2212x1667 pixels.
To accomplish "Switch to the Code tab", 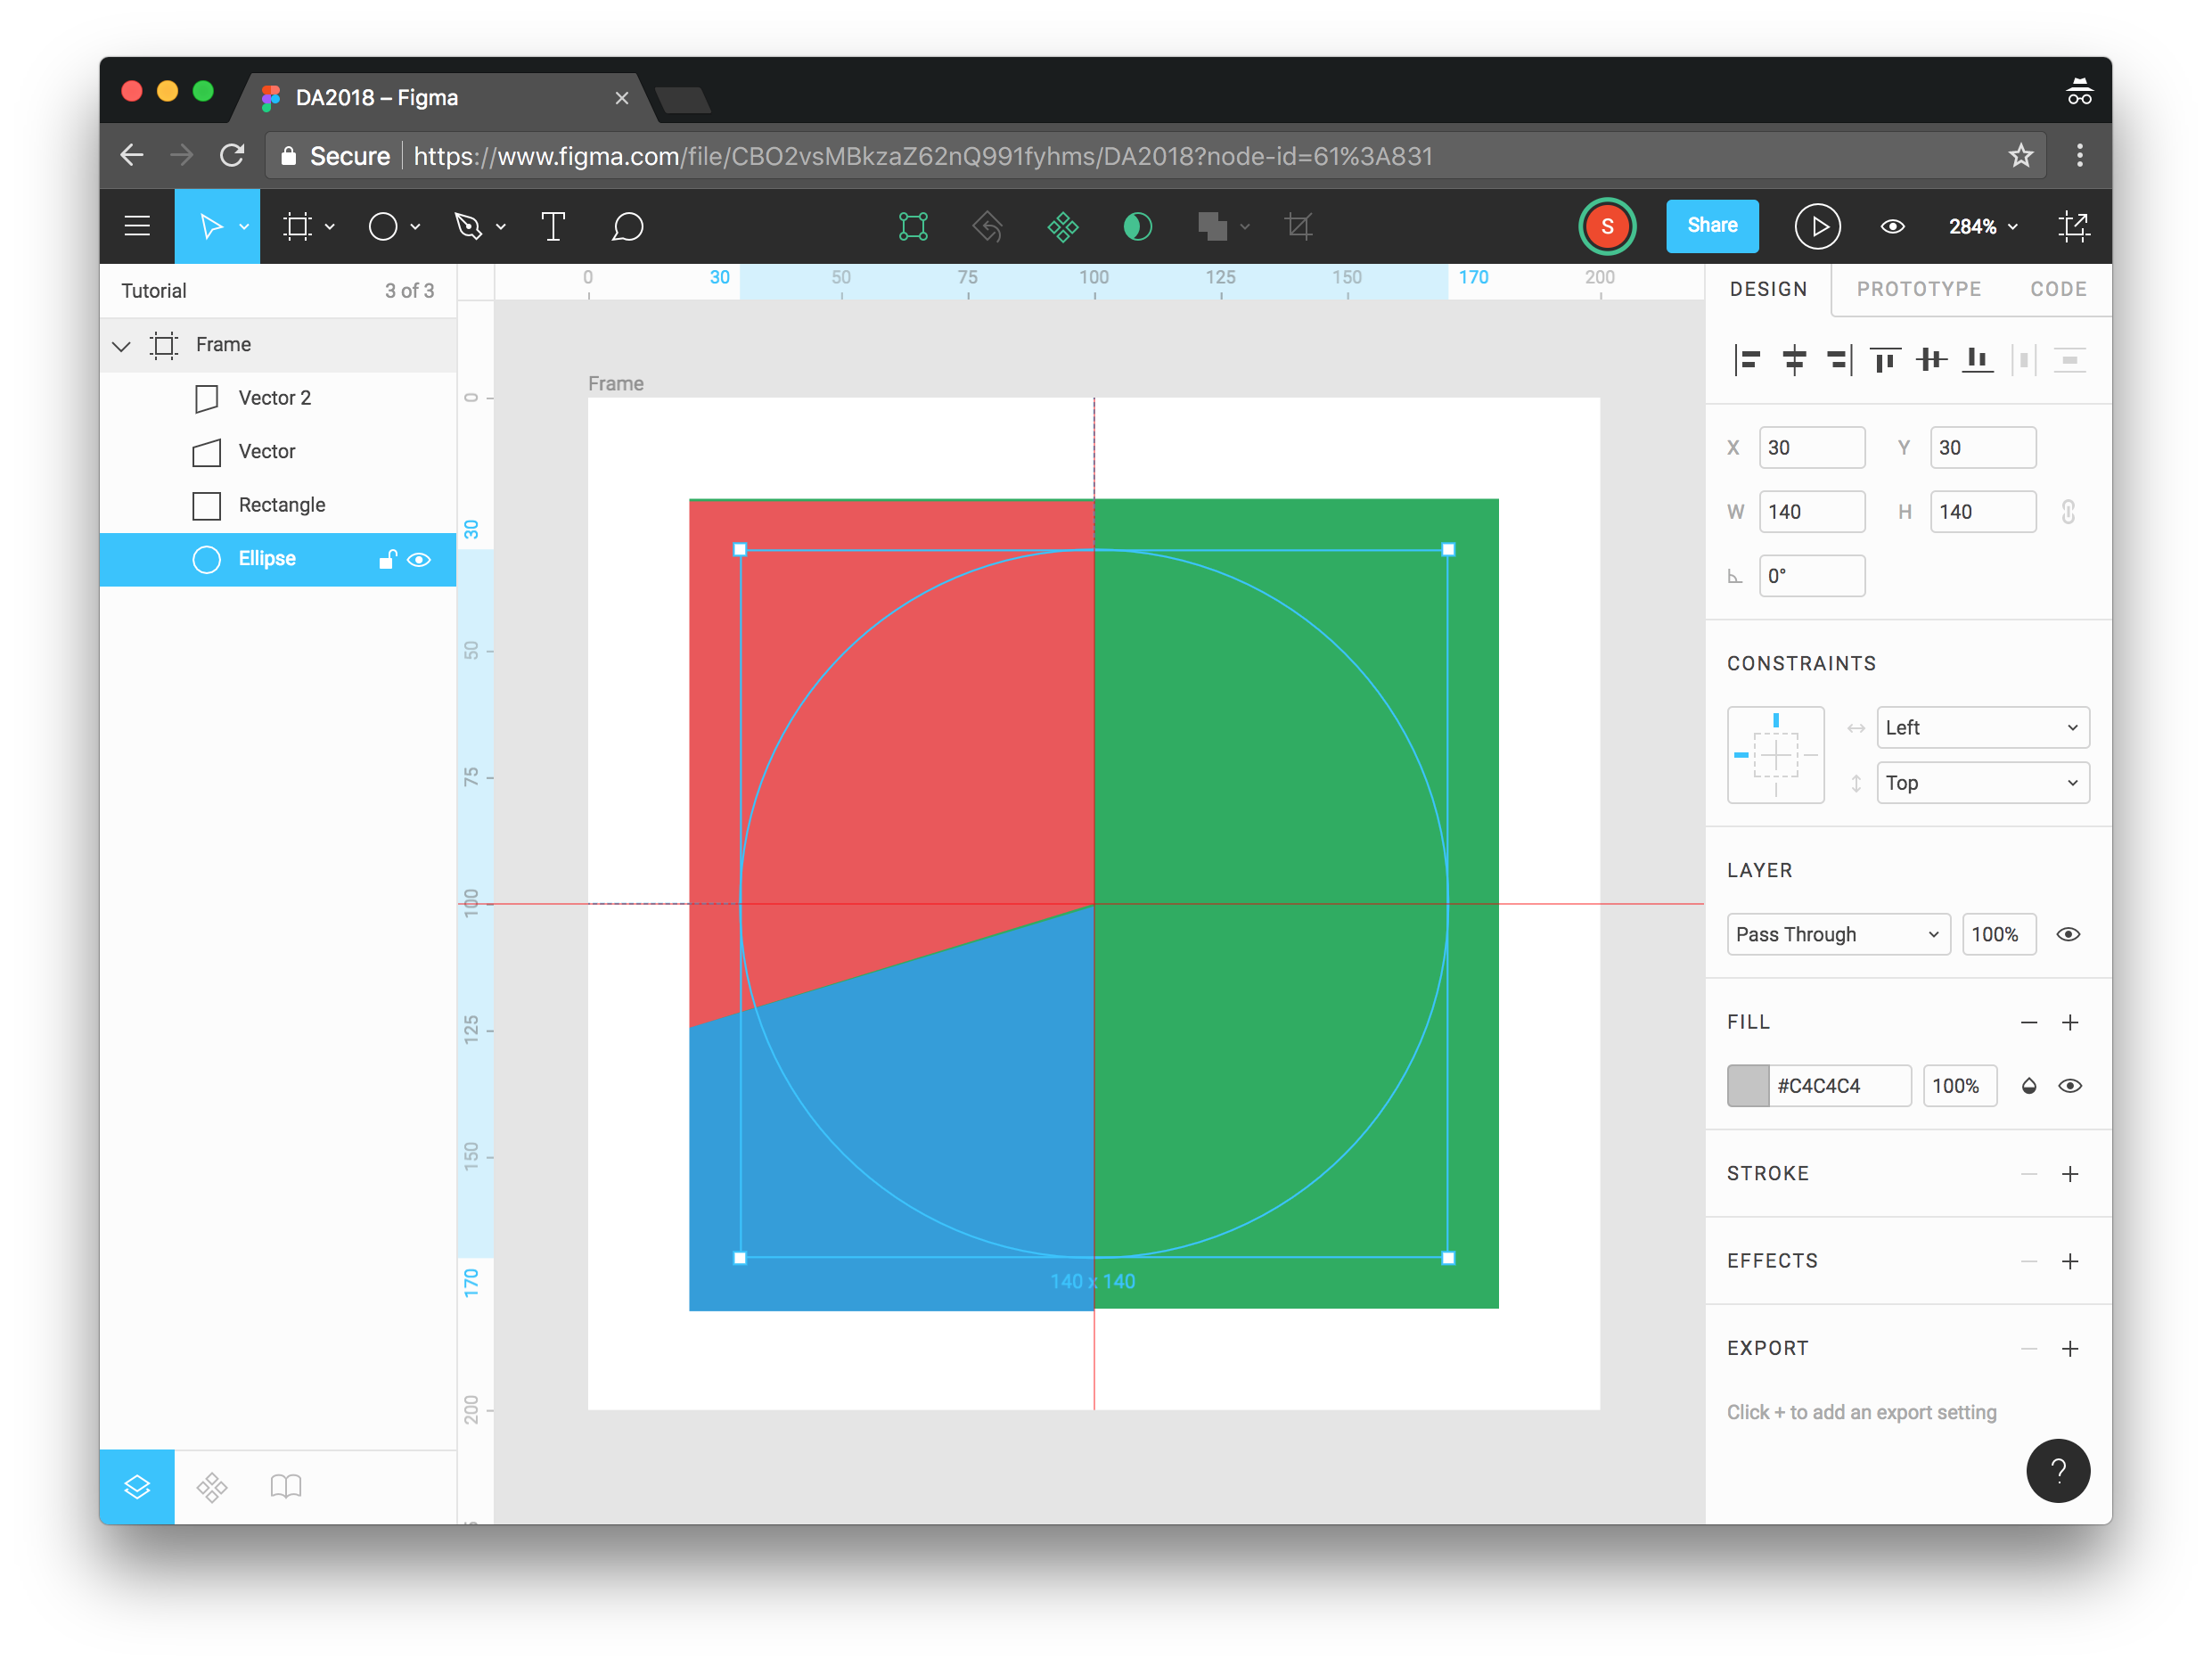I will (2057, 290).
